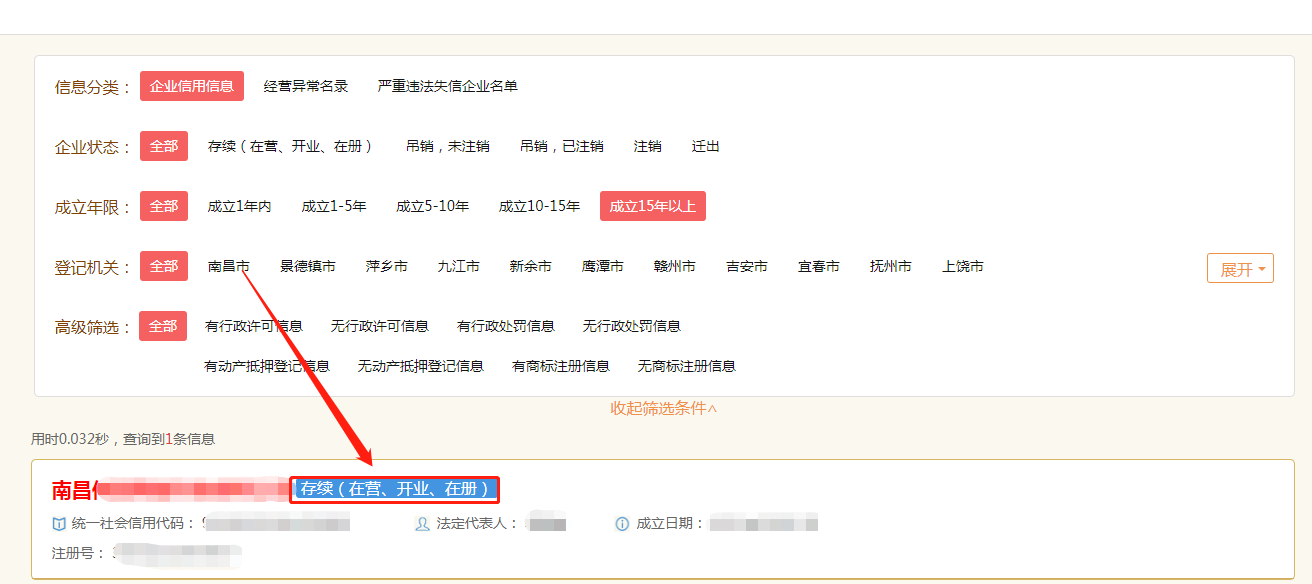Choose 赣州市 registration authority
The image size is (1312, 584).
click(x=674, y=266)
